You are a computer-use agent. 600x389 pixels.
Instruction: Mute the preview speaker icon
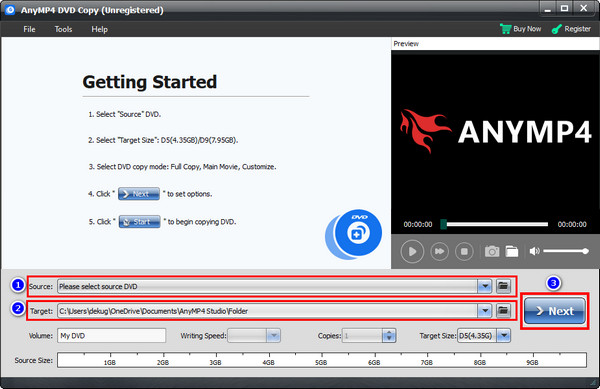(x=534, y=251)
